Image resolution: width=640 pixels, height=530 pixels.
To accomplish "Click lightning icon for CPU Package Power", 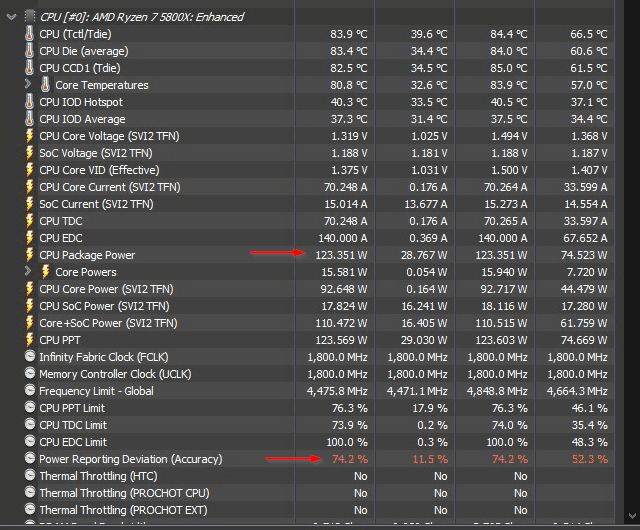I will [x=29, y=255].
